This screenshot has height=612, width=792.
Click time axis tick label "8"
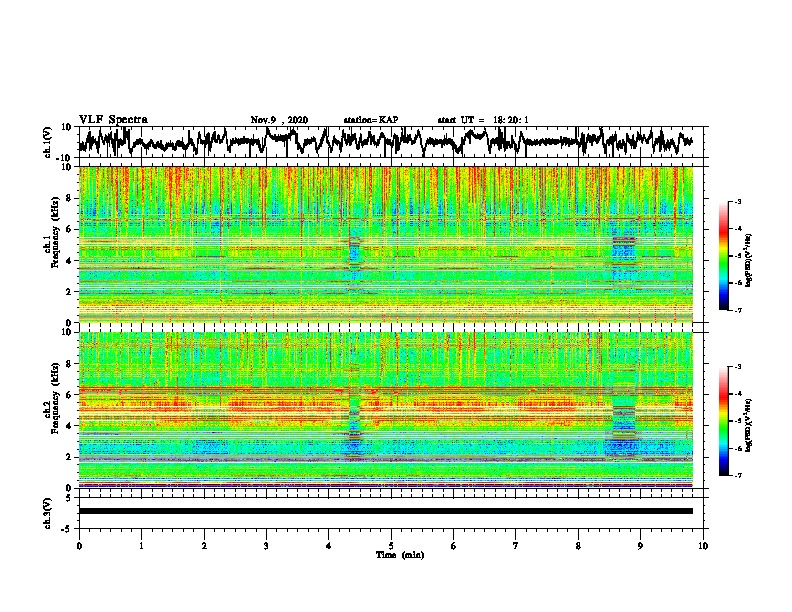coord(578,546)
